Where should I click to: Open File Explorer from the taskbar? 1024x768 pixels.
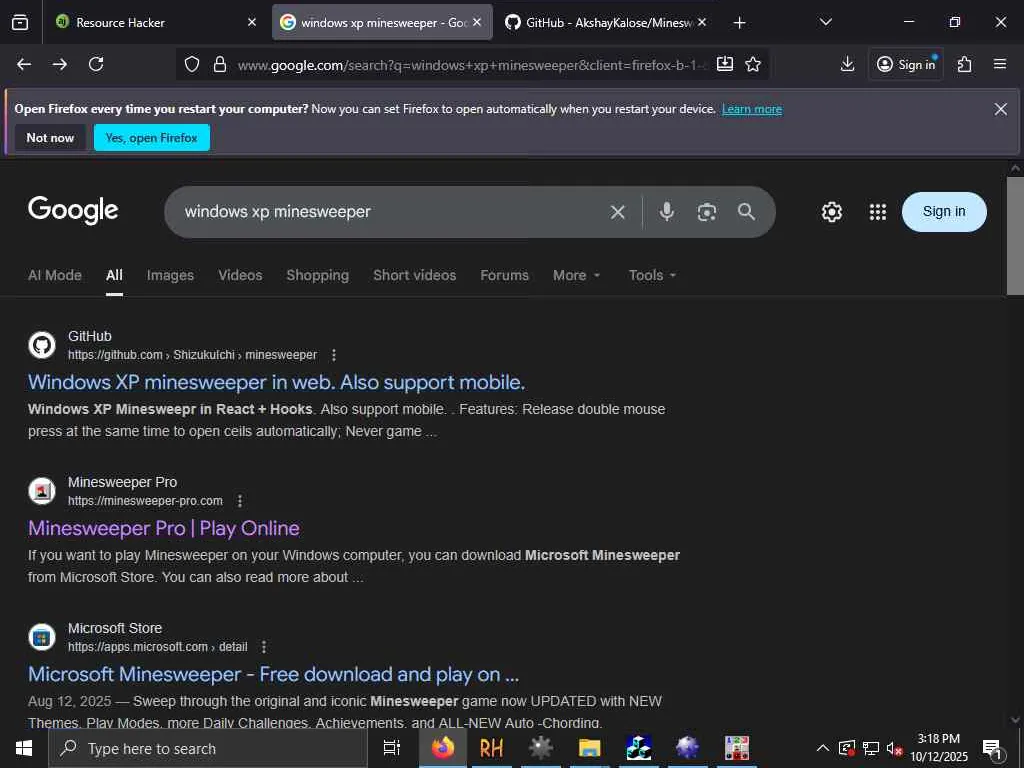tap(589, 748)
